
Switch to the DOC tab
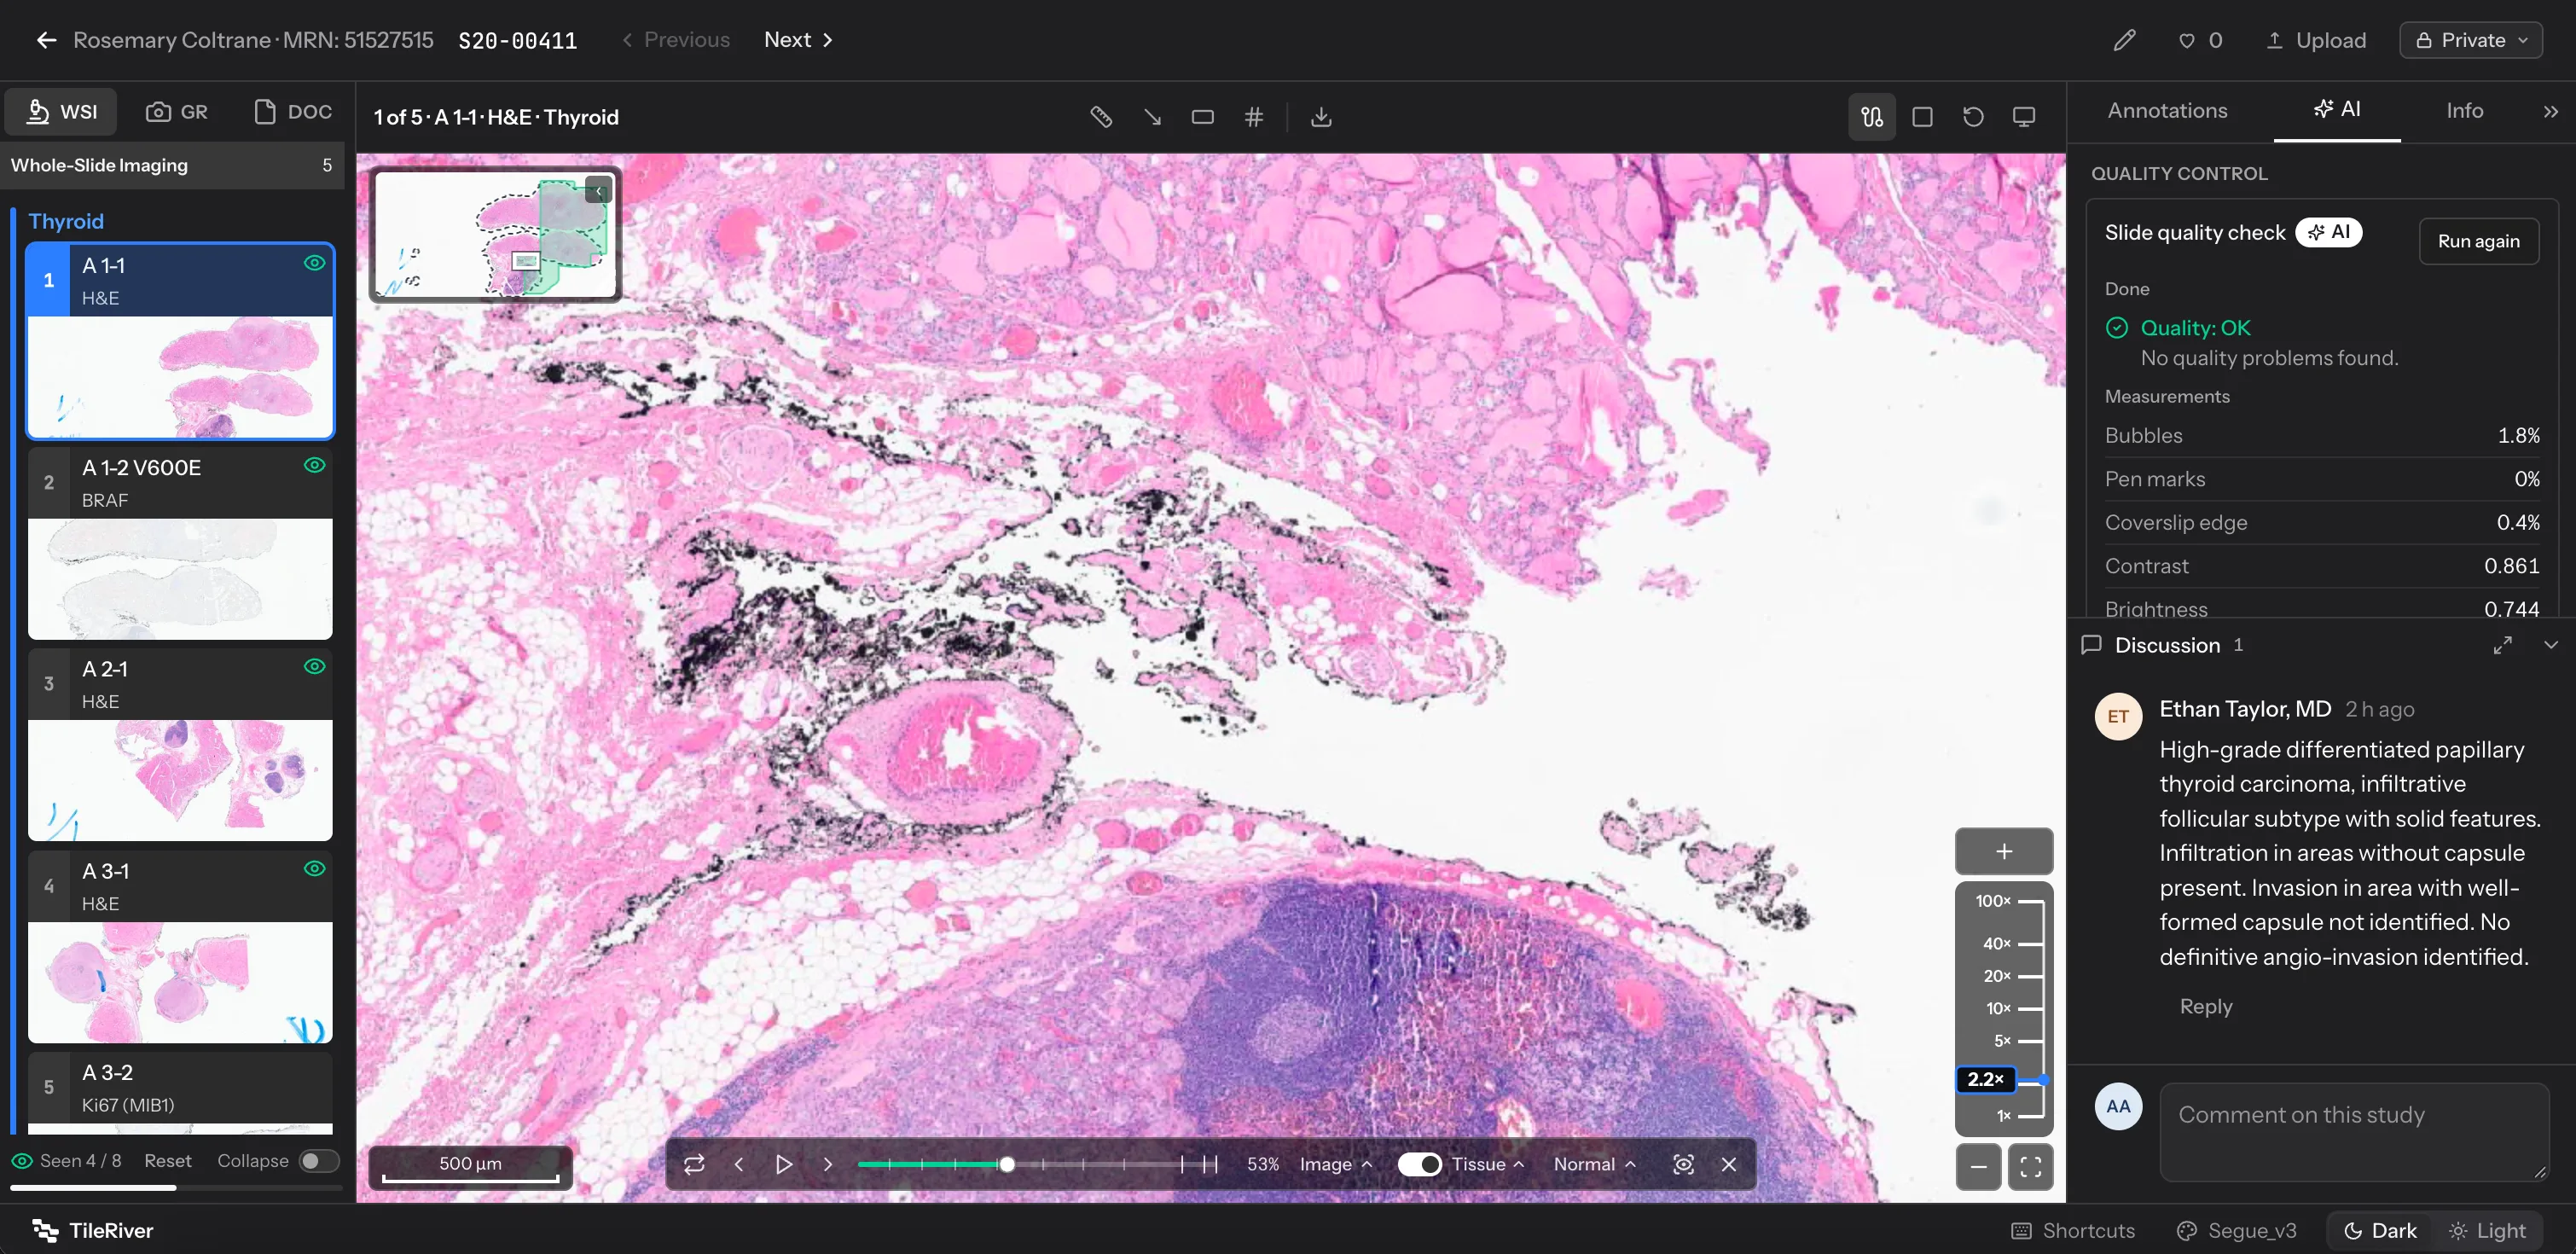click(x=293, y=111)
